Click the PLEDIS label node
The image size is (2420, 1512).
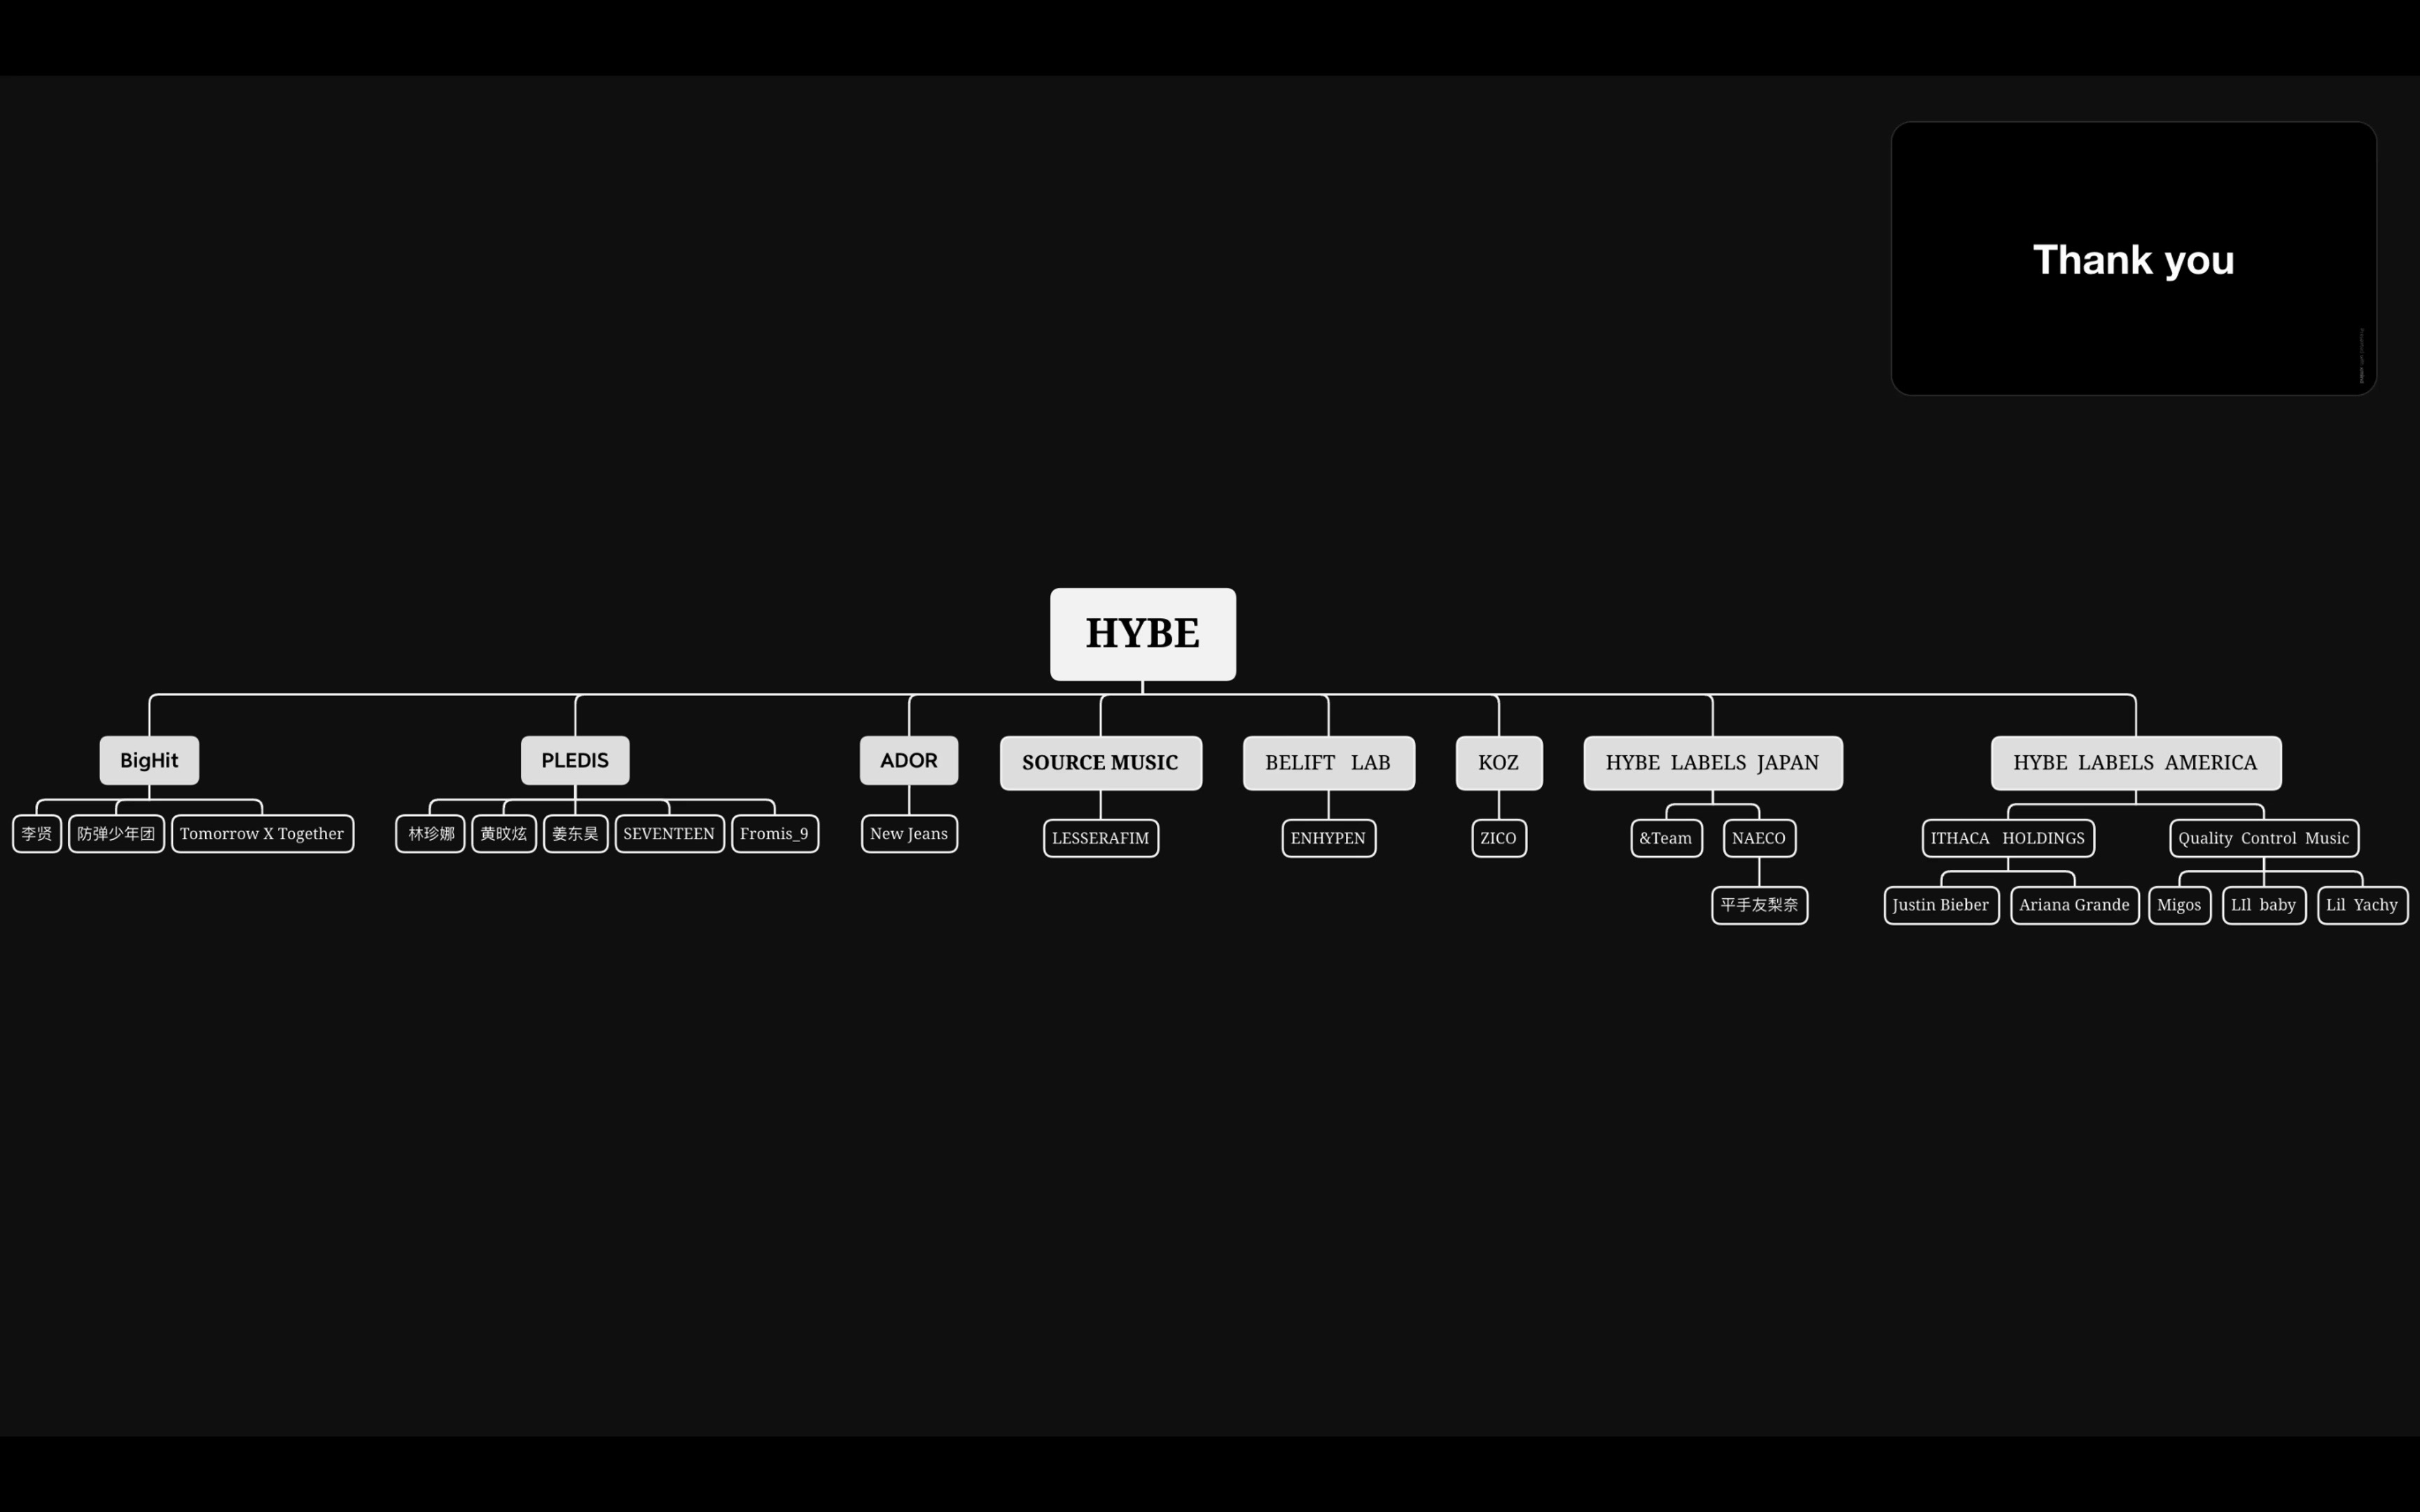tap(573, 759)
